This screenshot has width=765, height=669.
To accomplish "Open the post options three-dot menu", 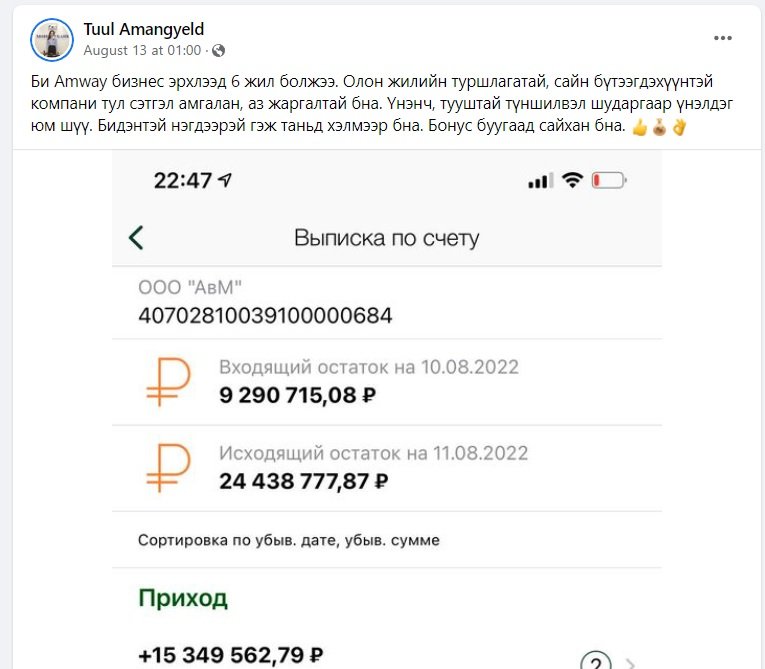I will pyautogui.click(x=723, y=38).
